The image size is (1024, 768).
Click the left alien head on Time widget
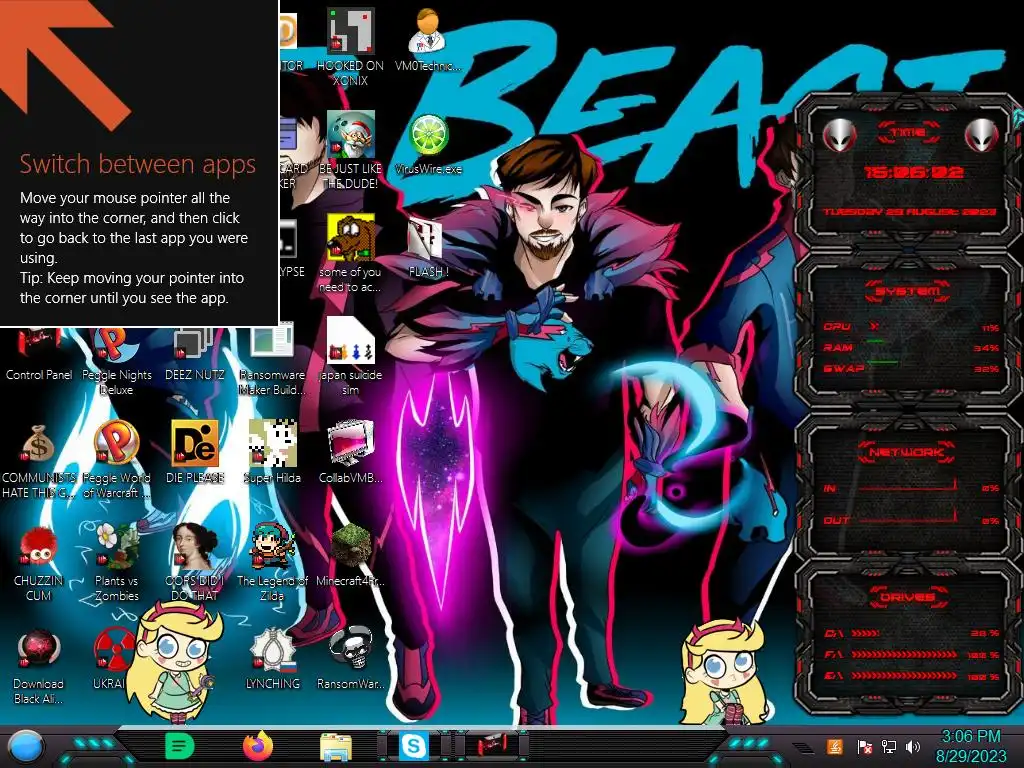[x=839, y=136]
